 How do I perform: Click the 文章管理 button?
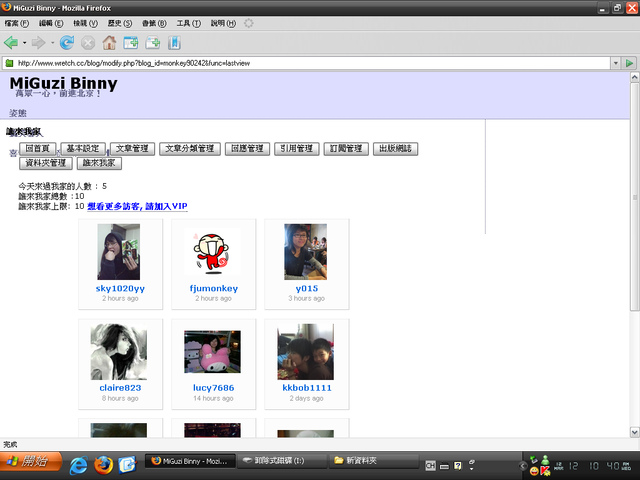tap(132, 149)
